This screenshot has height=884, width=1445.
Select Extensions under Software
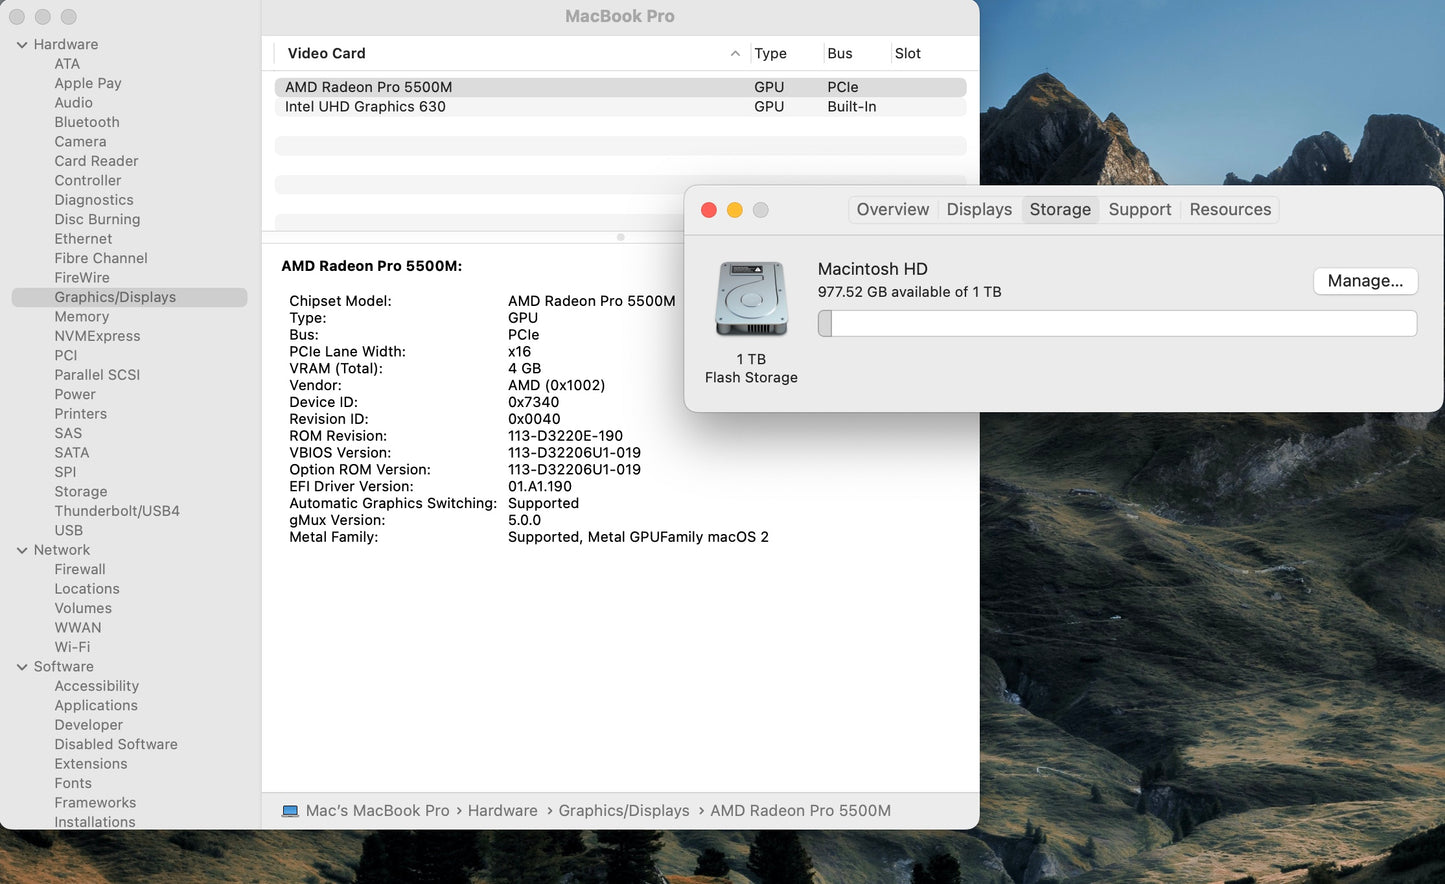(91, 764)
